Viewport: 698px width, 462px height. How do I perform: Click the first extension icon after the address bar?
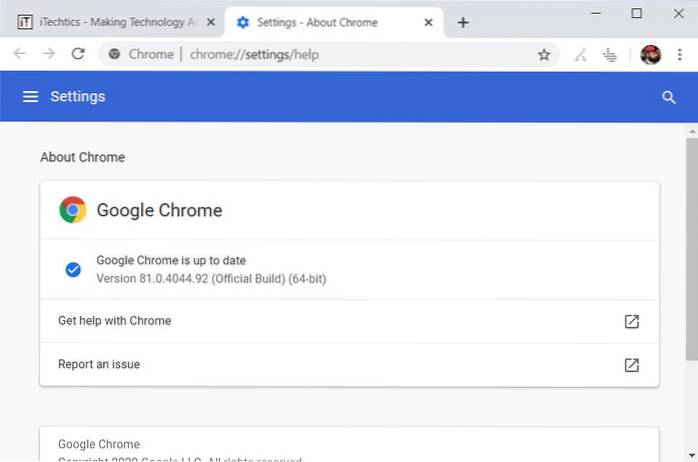tap(580, 55)
